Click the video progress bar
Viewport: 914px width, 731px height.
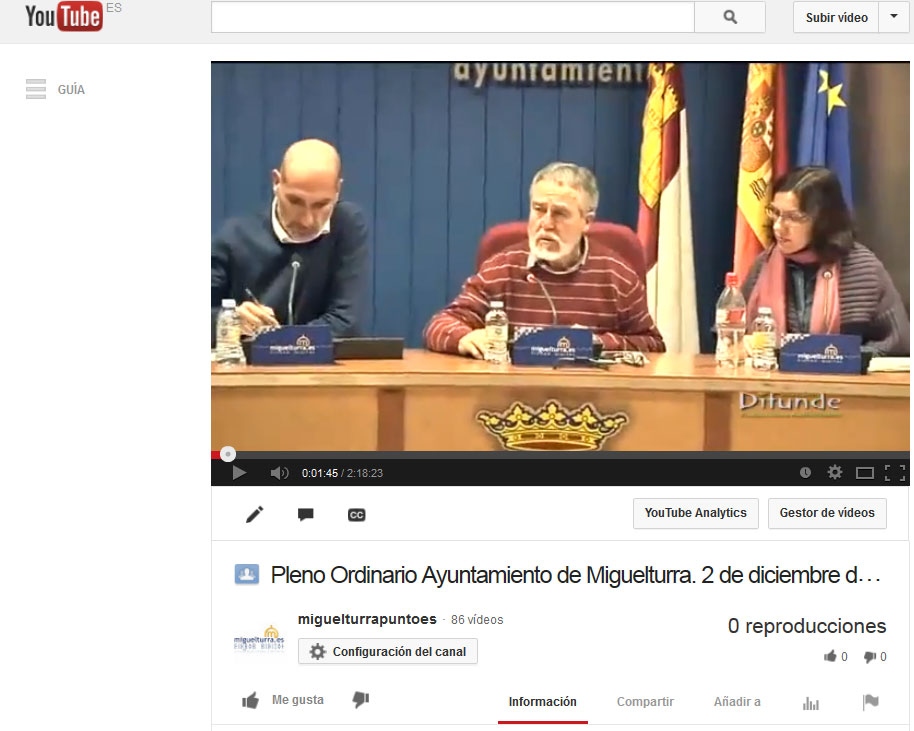560,454
